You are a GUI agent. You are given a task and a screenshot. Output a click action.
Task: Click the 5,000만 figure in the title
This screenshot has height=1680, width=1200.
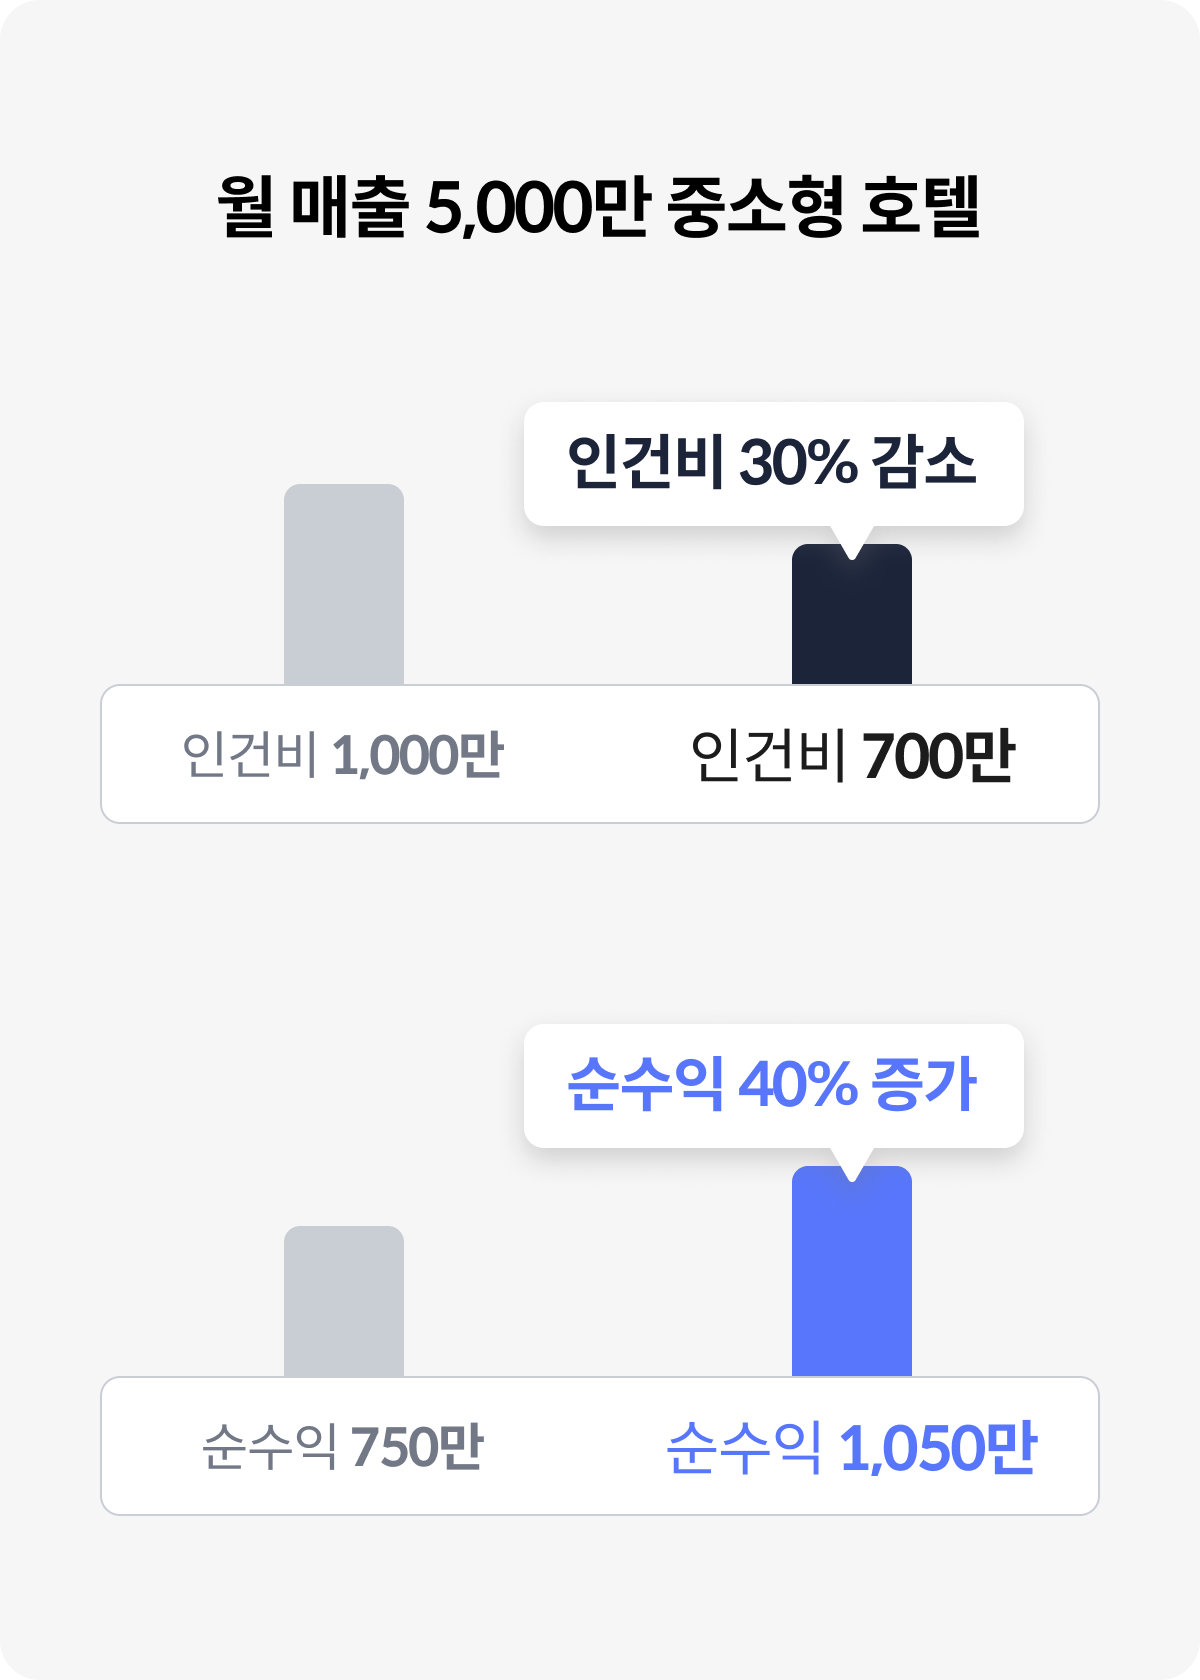click(538, 207)
